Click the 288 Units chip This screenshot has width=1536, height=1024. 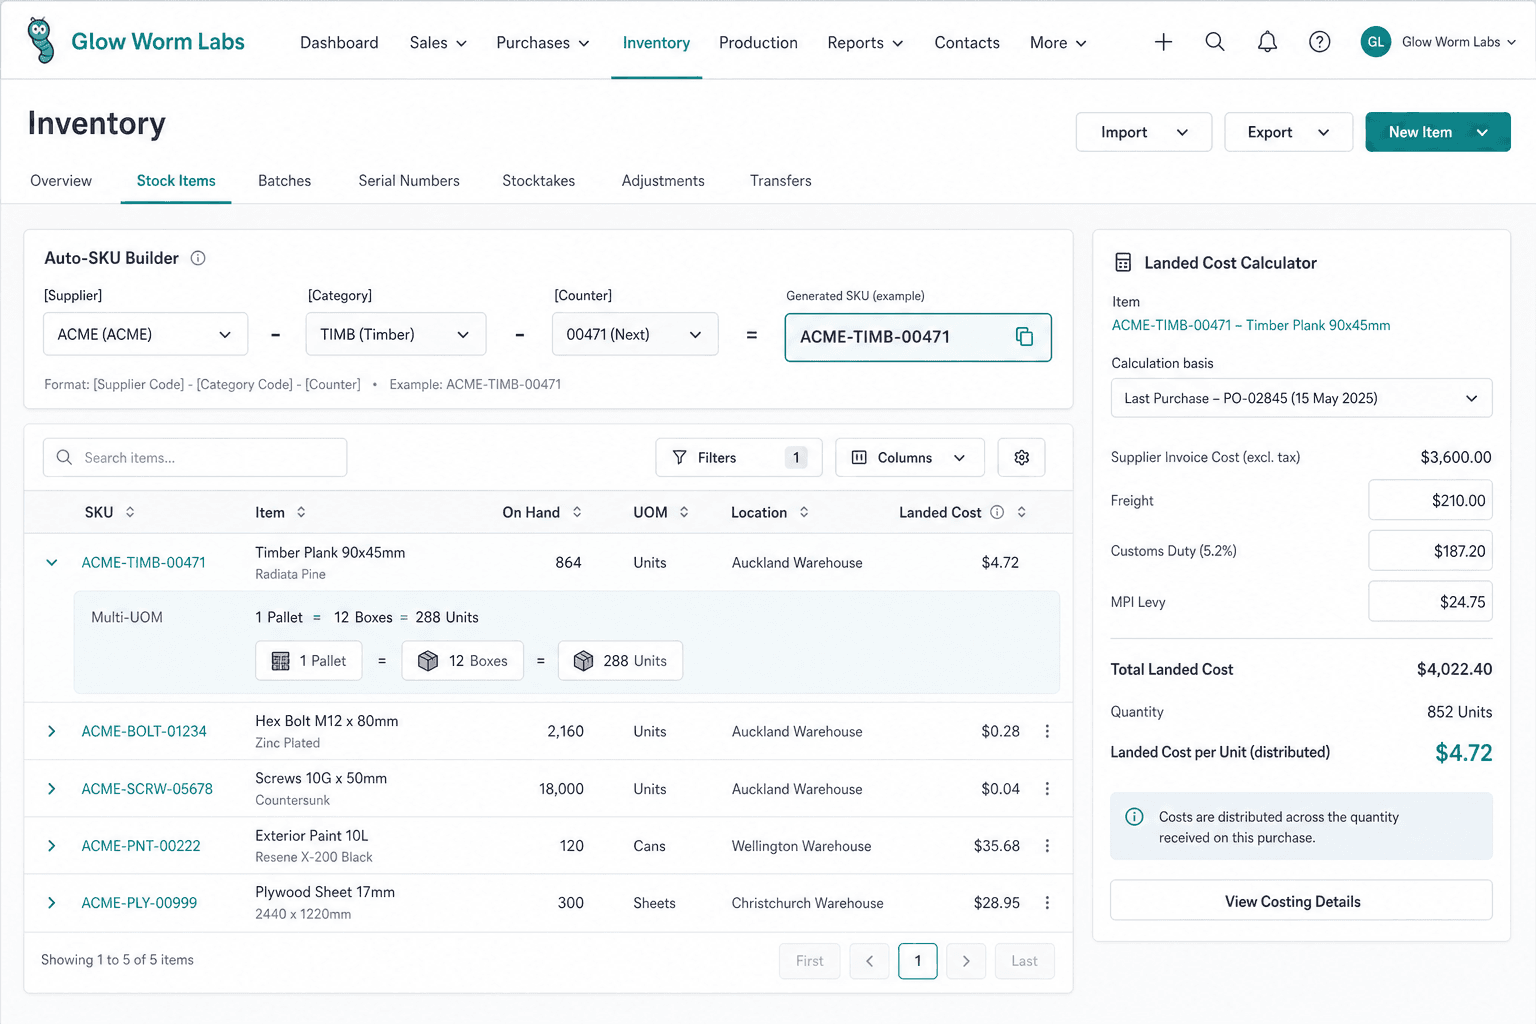620,661
